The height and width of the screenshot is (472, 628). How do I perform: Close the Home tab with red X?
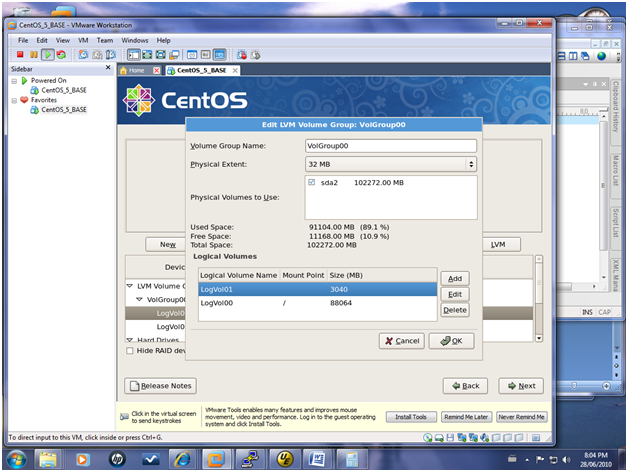pyautogui.click(x=157, y=71)
